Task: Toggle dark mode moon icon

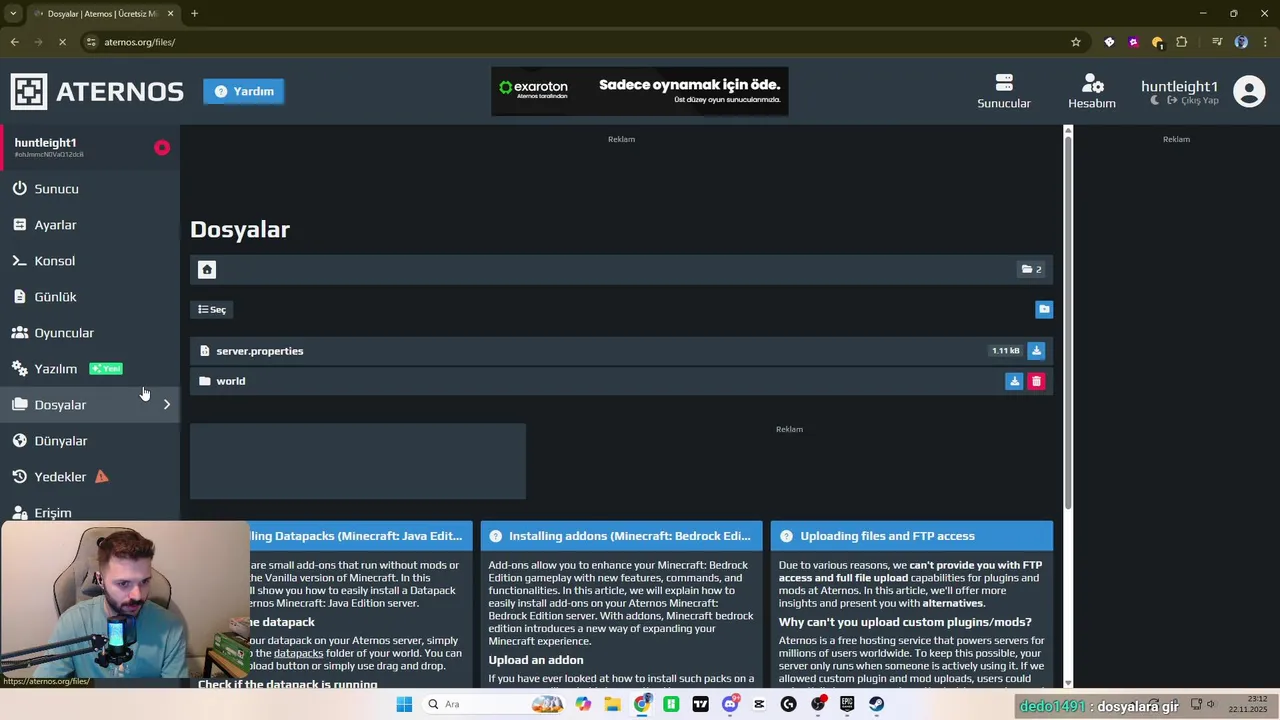Action: click(x=1155, y=101)
